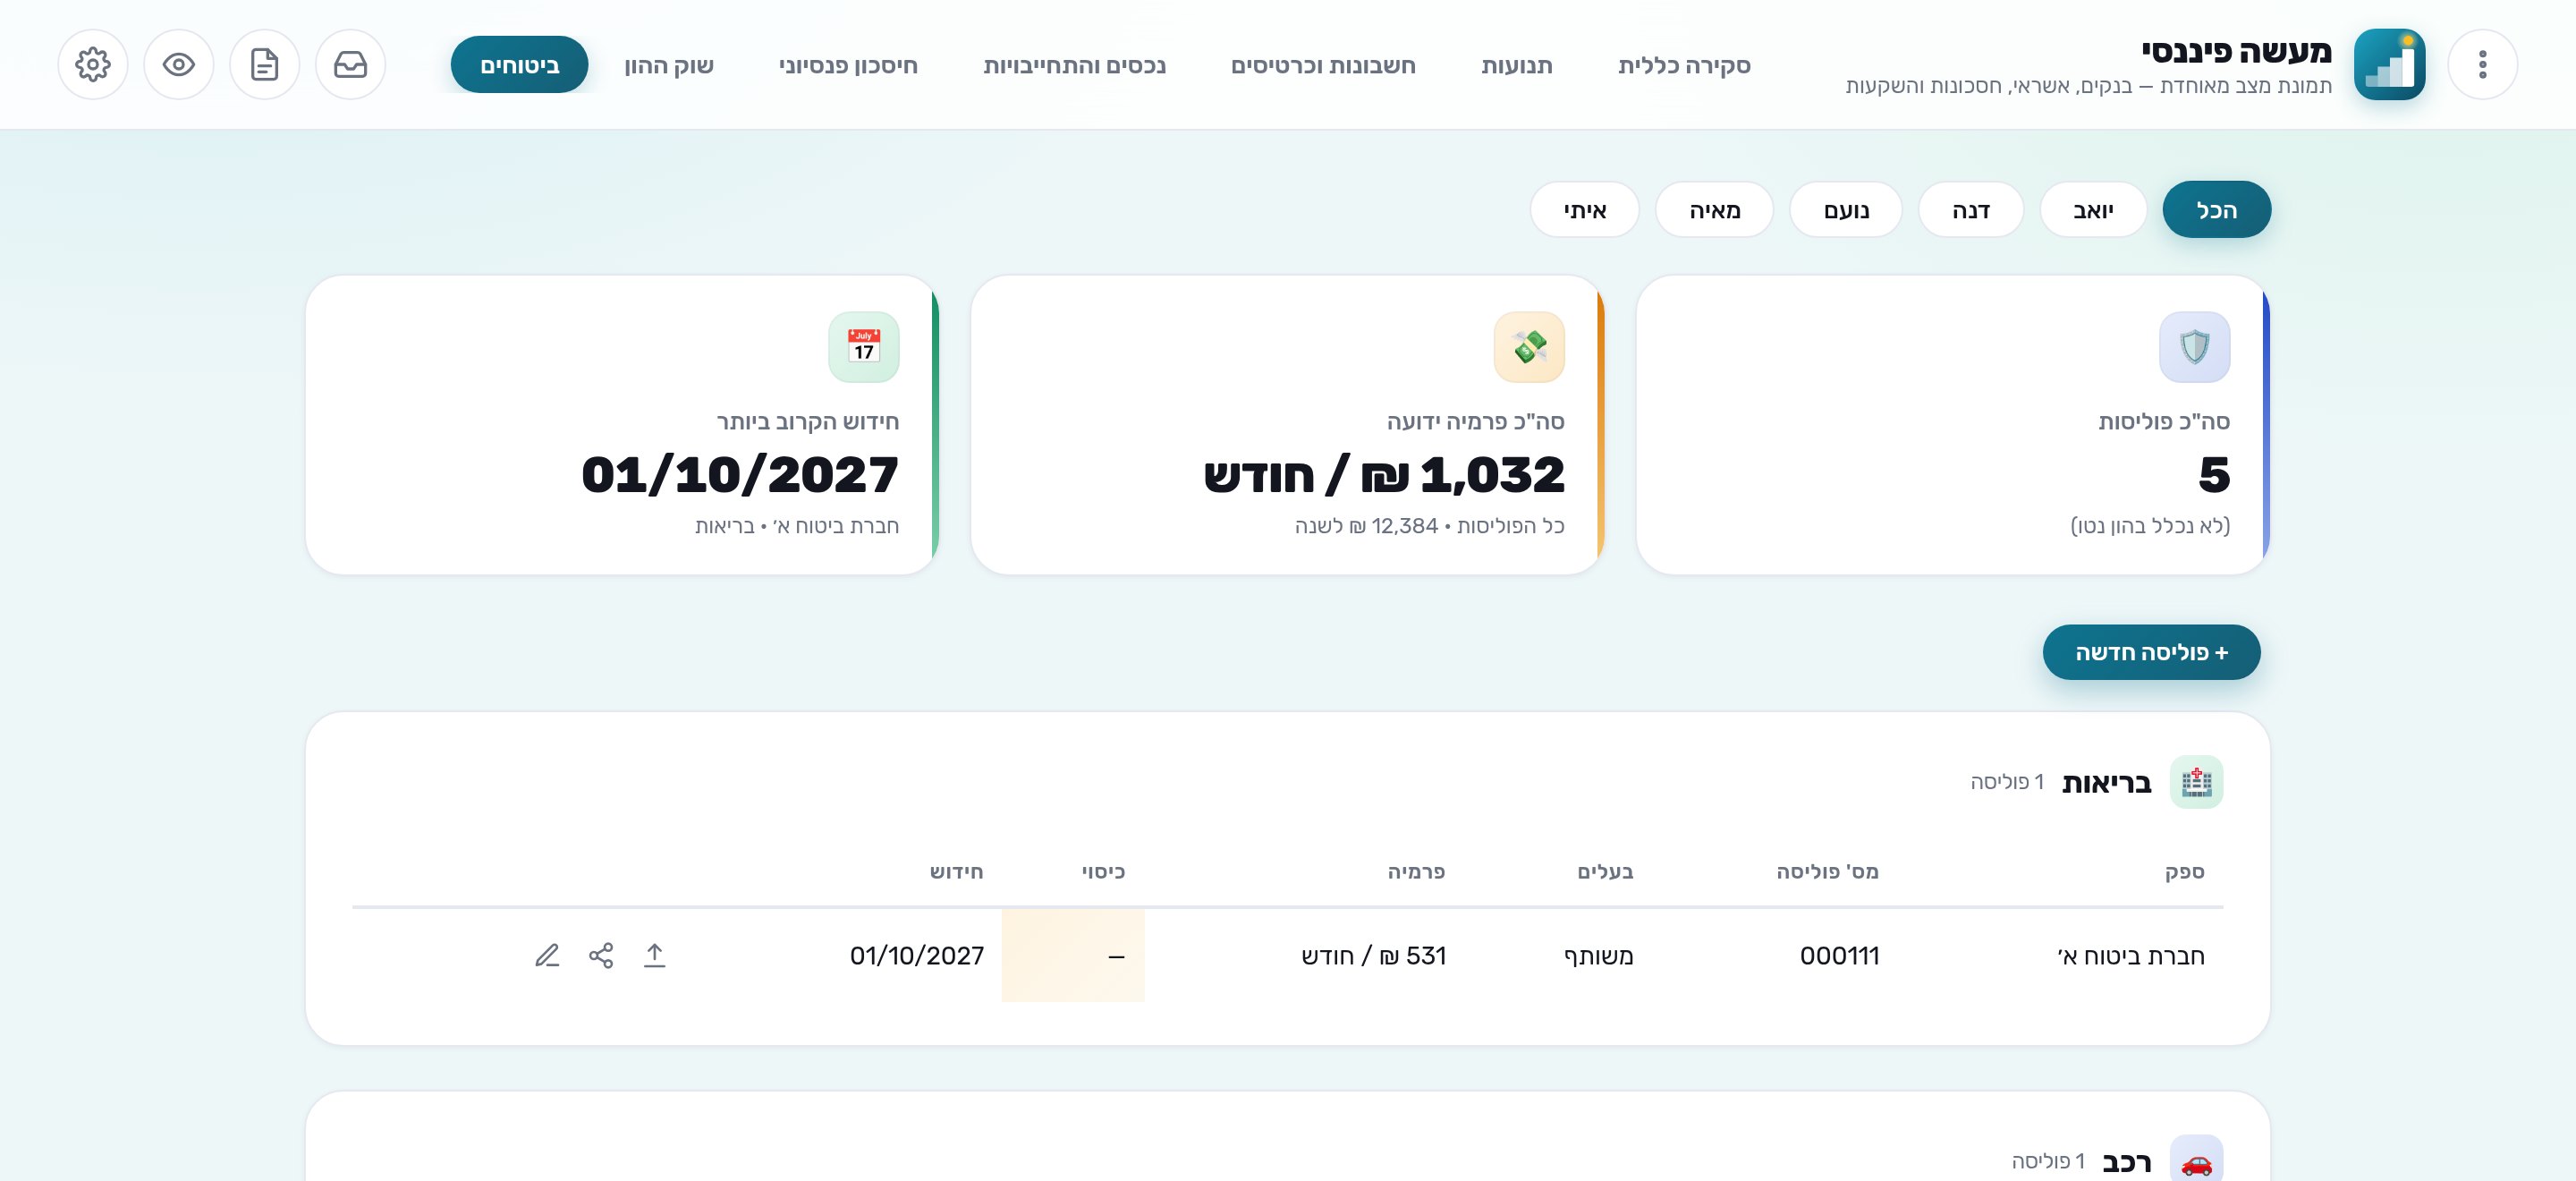This screenshot has height=1181, width=2576.
Task: Open חשבונות וכרטיסים tab
Action: point(1323,65)
